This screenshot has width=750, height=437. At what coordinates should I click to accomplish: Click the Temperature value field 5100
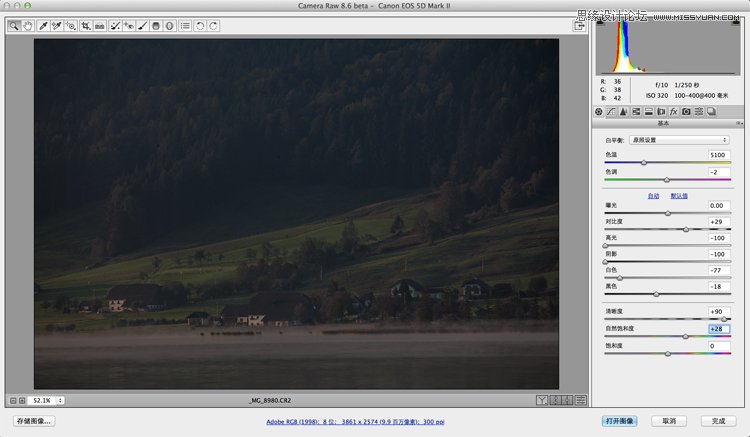coord(719,155)
